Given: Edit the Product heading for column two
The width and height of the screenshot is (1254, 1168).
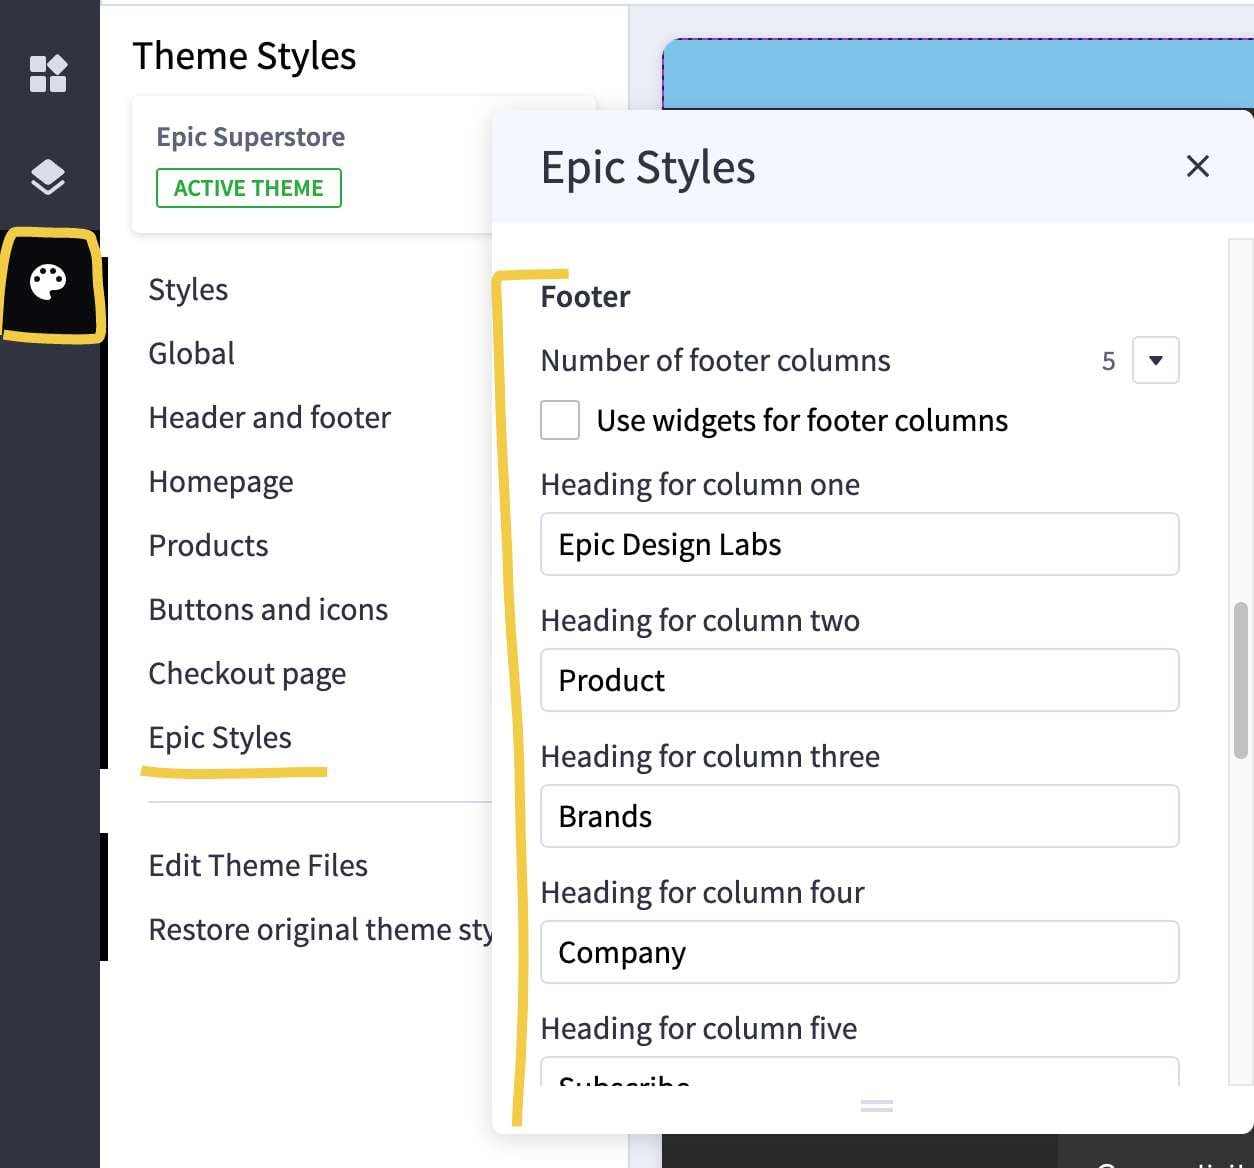Looking at the screenshot, I should [x=859, y=680].
